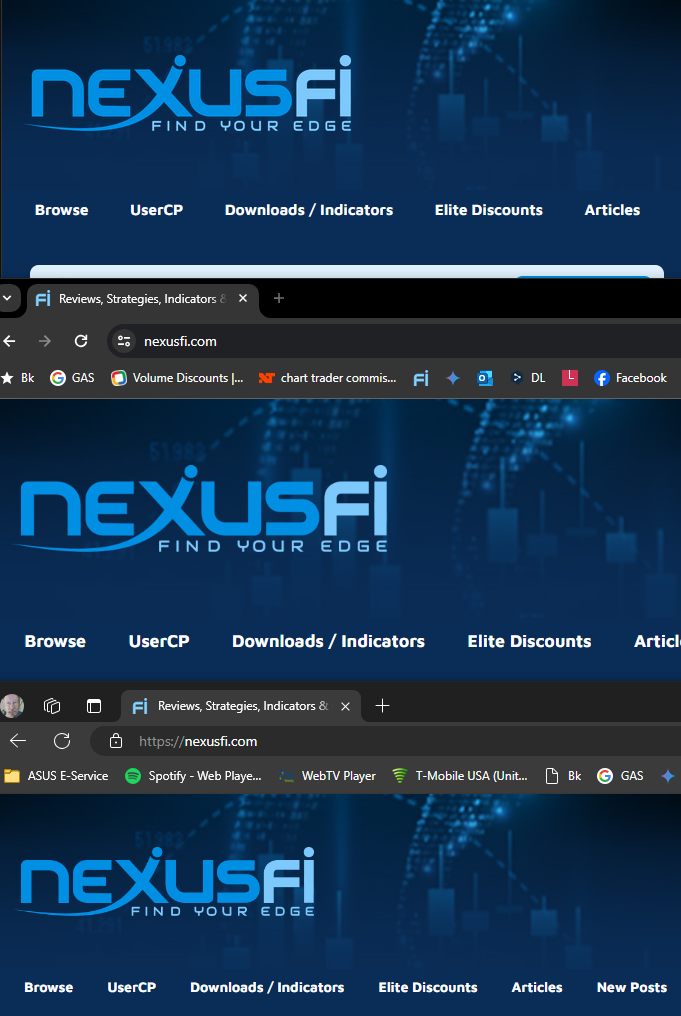Go back in the Chrome window
The height and width of the screenshot is (1016, 681).
coord(9,341)
